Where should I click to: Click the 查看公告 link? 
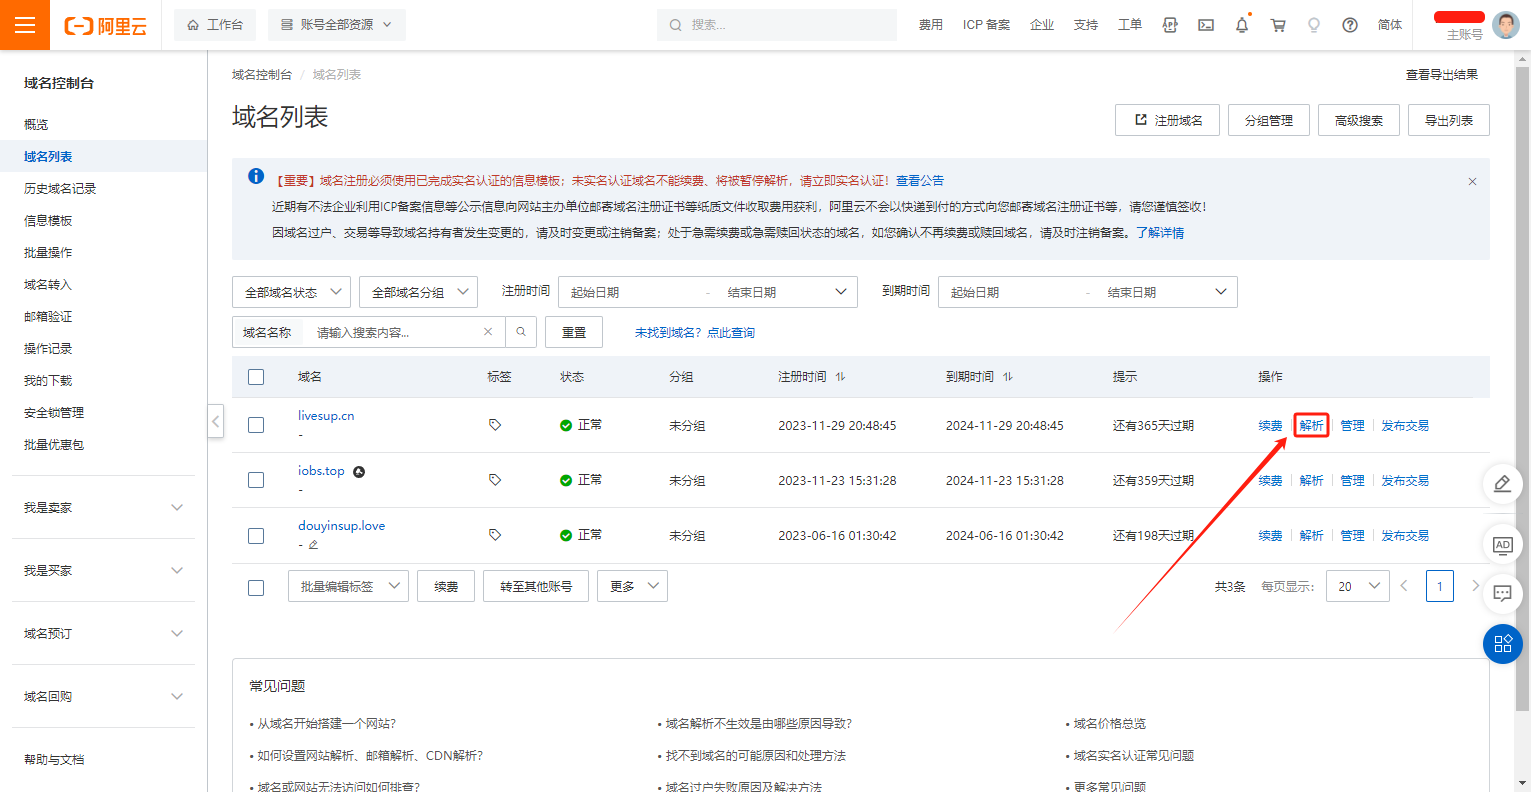click(920, 181)
